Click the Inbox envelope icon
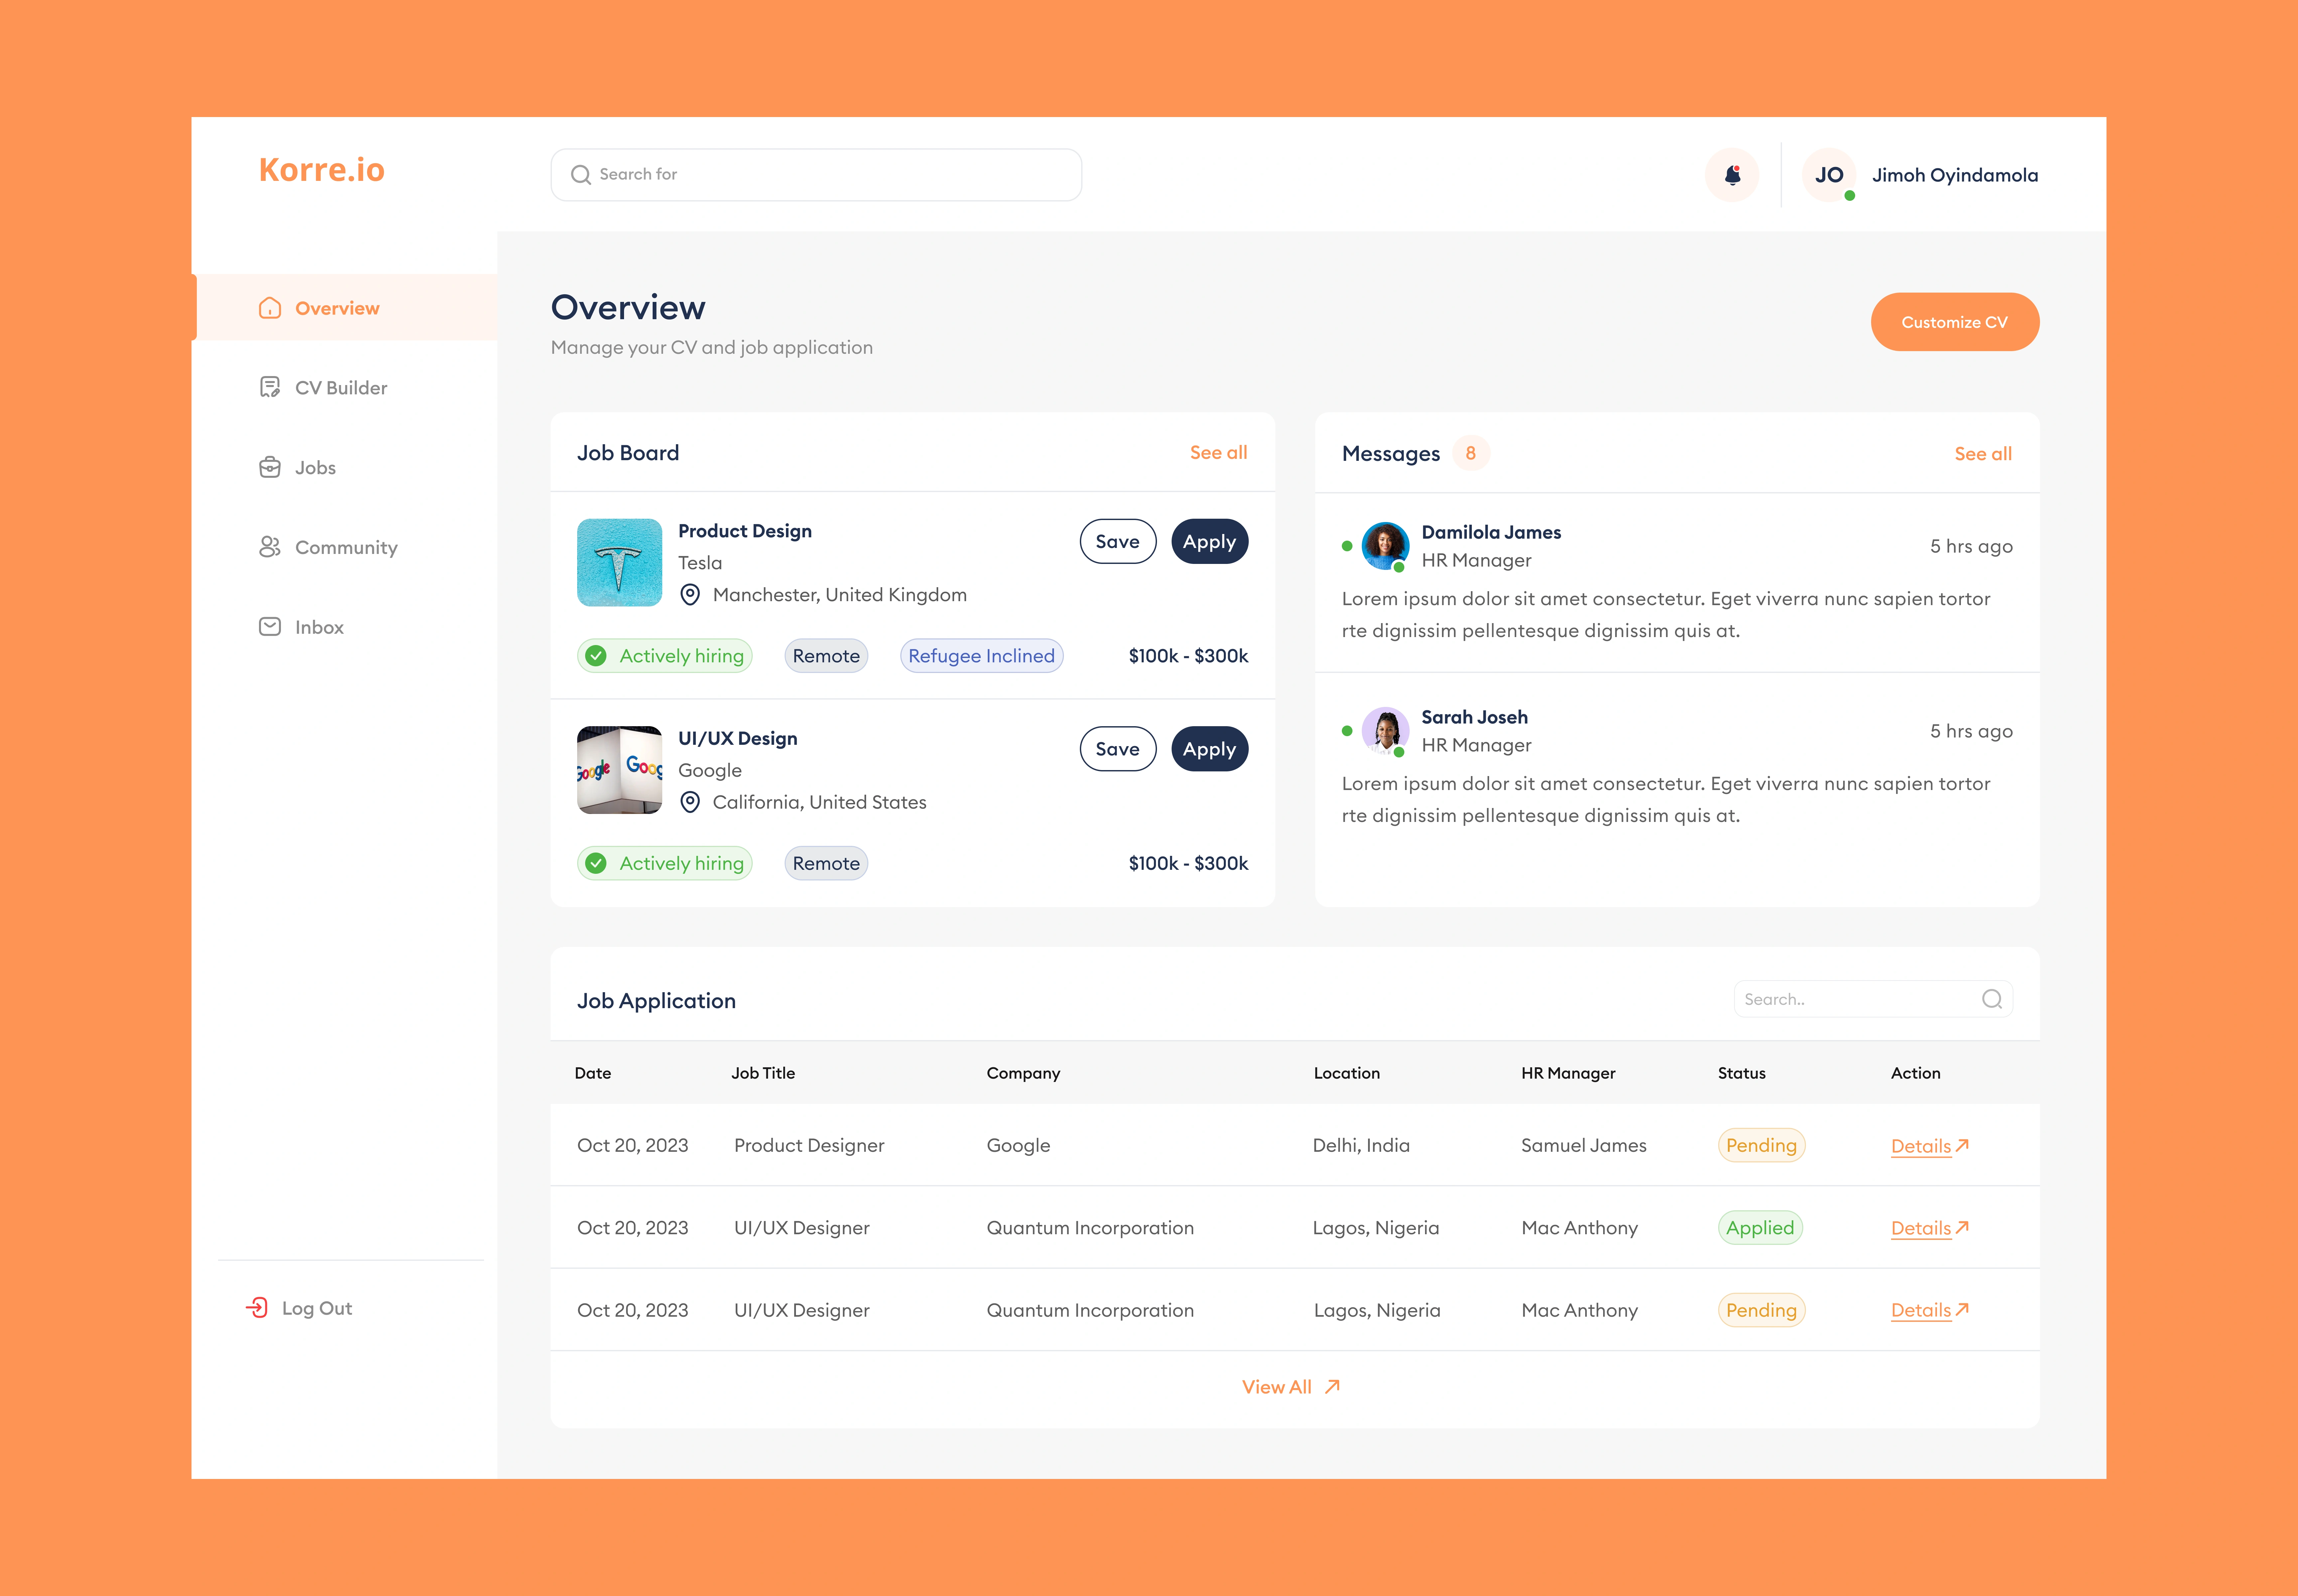This screenshot has height=1596, width=2298. tap(270, 627)
